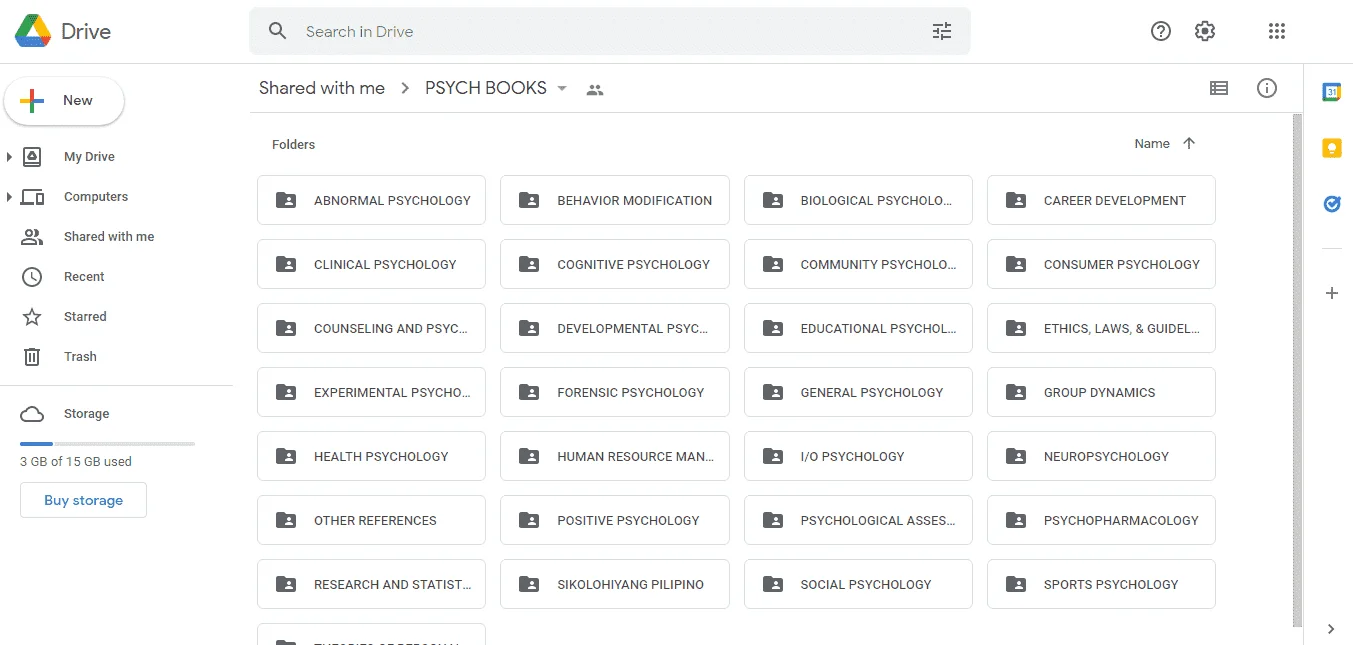Screen dimensions: 1353x645
Task: Select PSYCHOPHARMACOLOGY folder
Action: tap(1101, 520)
